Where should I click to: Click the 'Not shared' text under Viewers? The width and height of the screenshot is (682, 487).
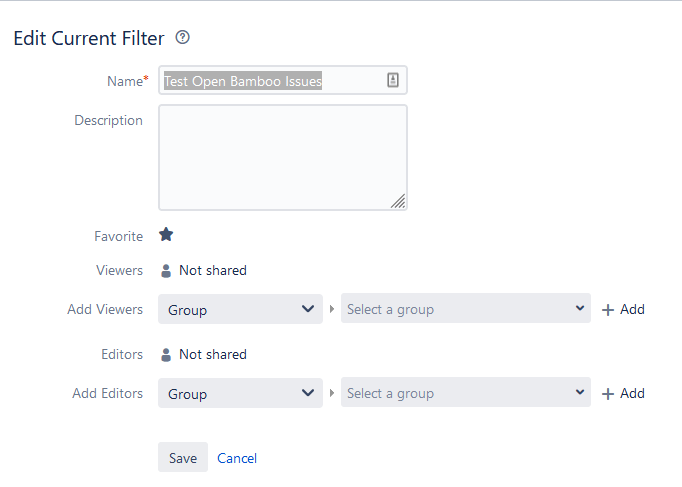coord(212,270)
